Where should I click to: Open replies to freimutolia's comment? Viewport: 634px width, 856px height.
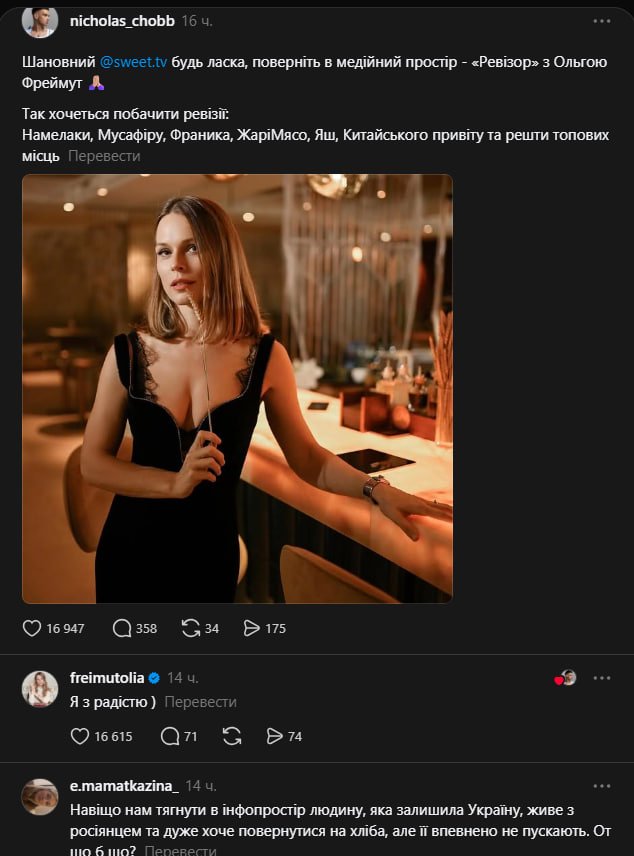171,736
